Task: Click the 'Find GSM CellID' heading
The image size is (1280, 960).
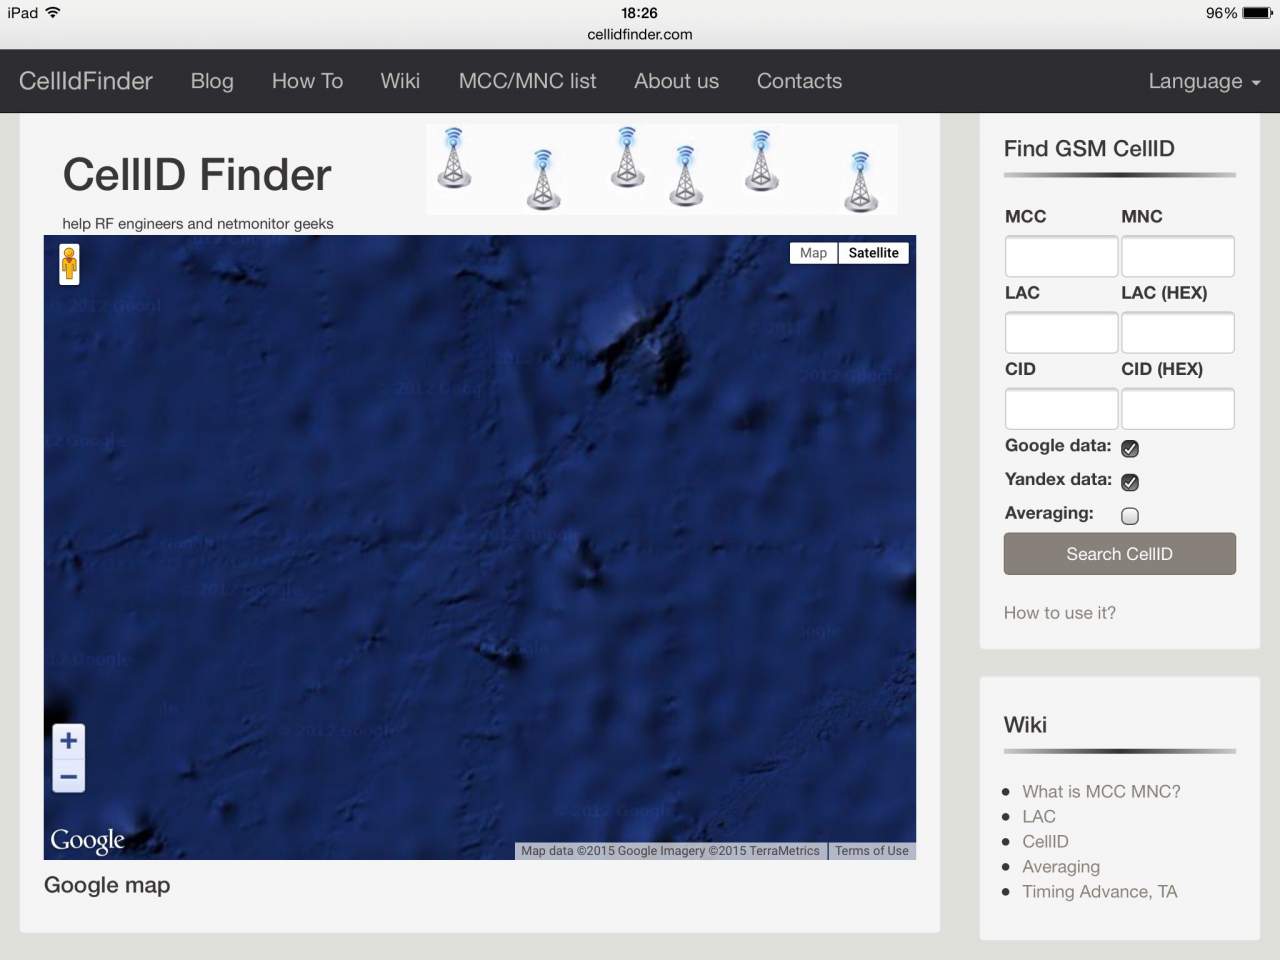Action: click(x=1089, y=149)
